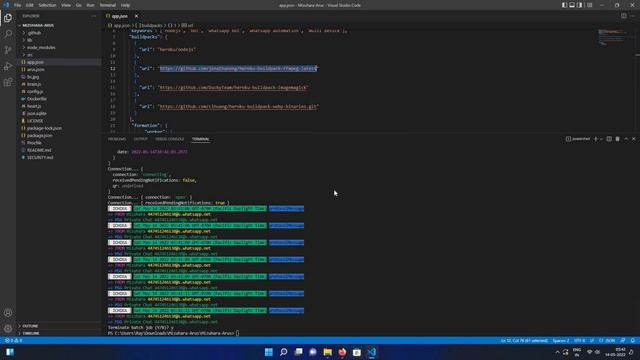Close the app.json editor tab
The height and width of the screenshot is (360, 640).
(x=136, y=16)
